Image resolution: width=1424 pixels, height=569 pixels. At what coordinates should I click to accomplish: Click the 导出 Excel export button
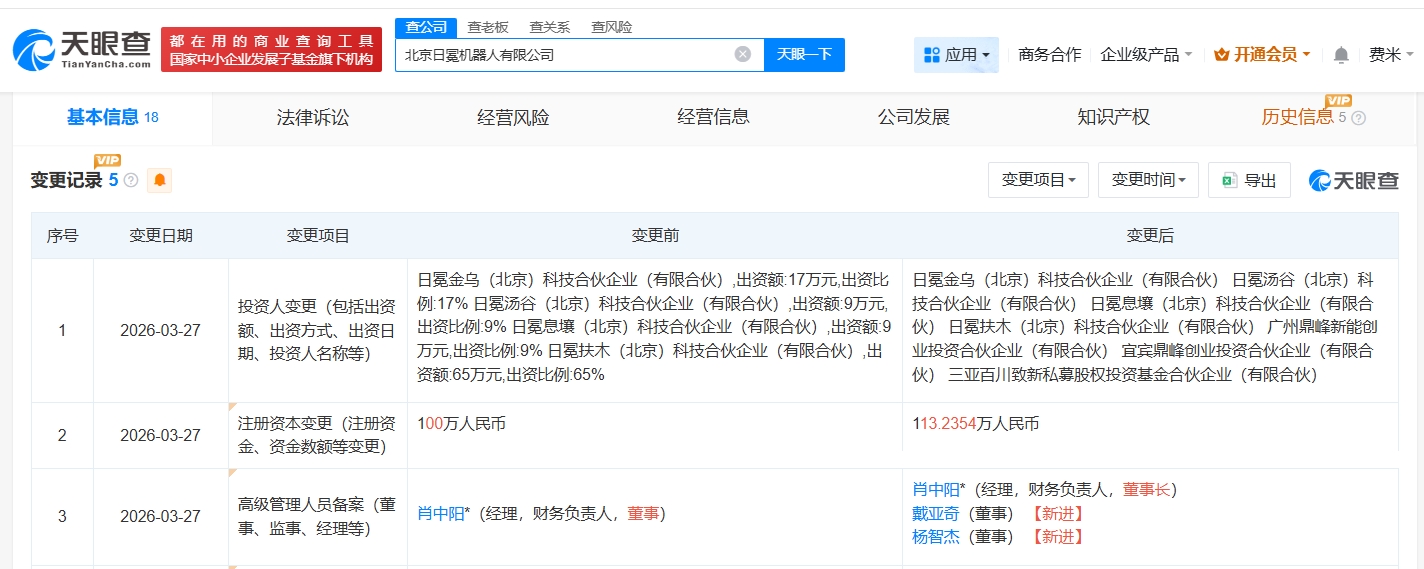pos(1249,180)
